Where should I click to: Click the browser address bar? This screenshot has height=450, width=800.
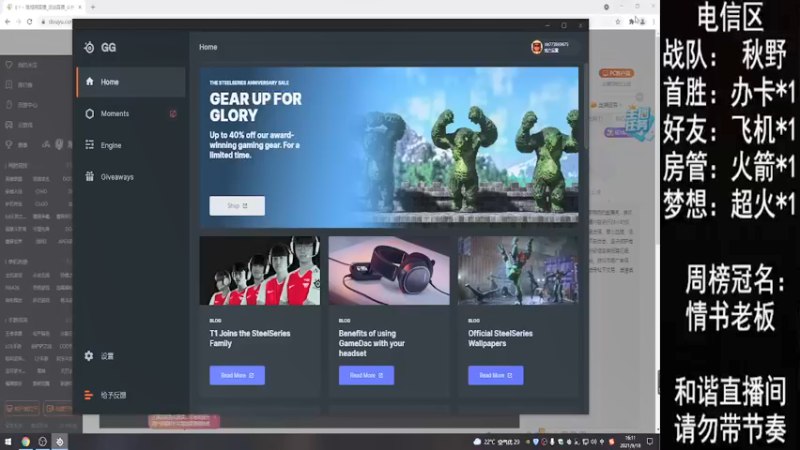56,21
